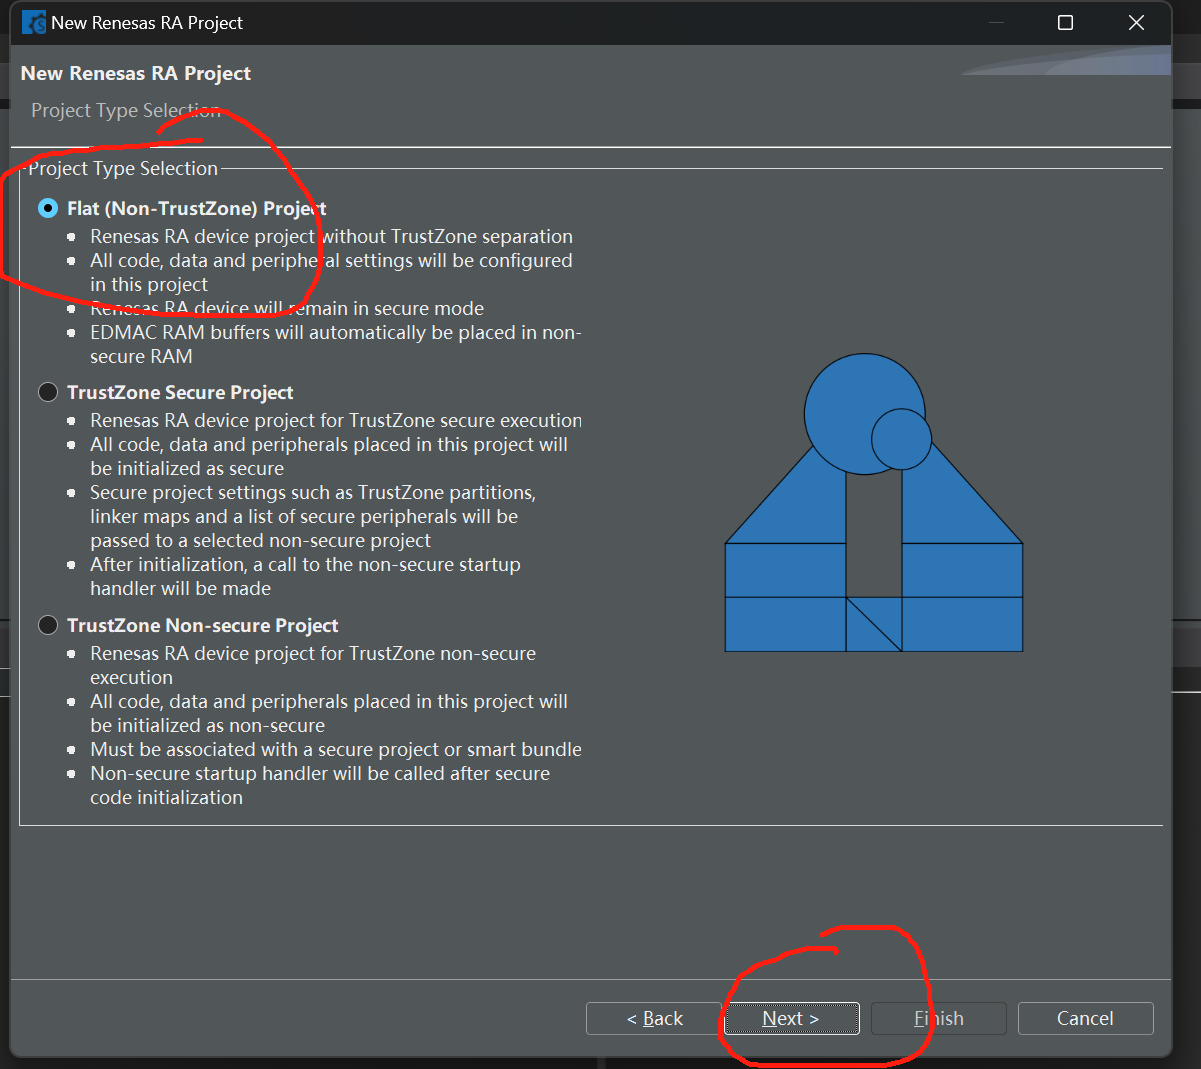1201x1069 pixels.
Task: Click 'Secure project settings such as TrustZone partitions' text
Action: click(313, 516)
